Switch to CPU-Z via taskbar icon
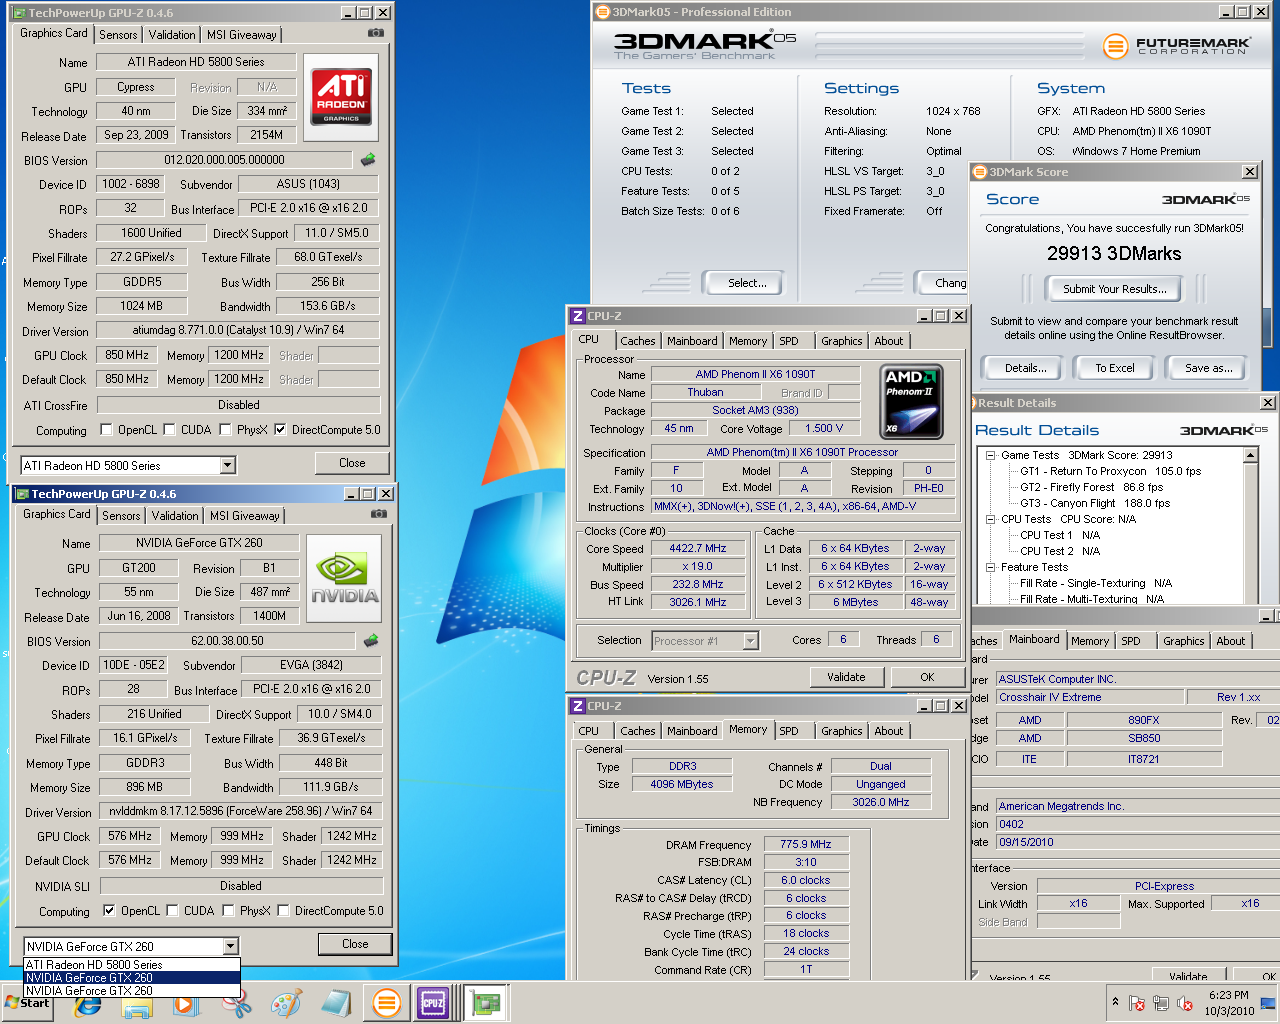 coord(433,1003)
